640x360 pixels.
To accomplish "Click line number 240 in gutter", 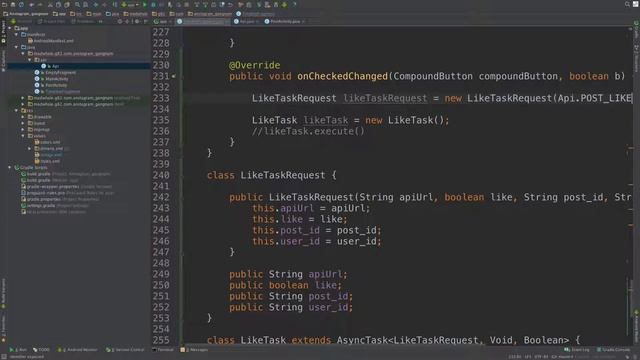I will pyautogui.click(x=161, y=175).
